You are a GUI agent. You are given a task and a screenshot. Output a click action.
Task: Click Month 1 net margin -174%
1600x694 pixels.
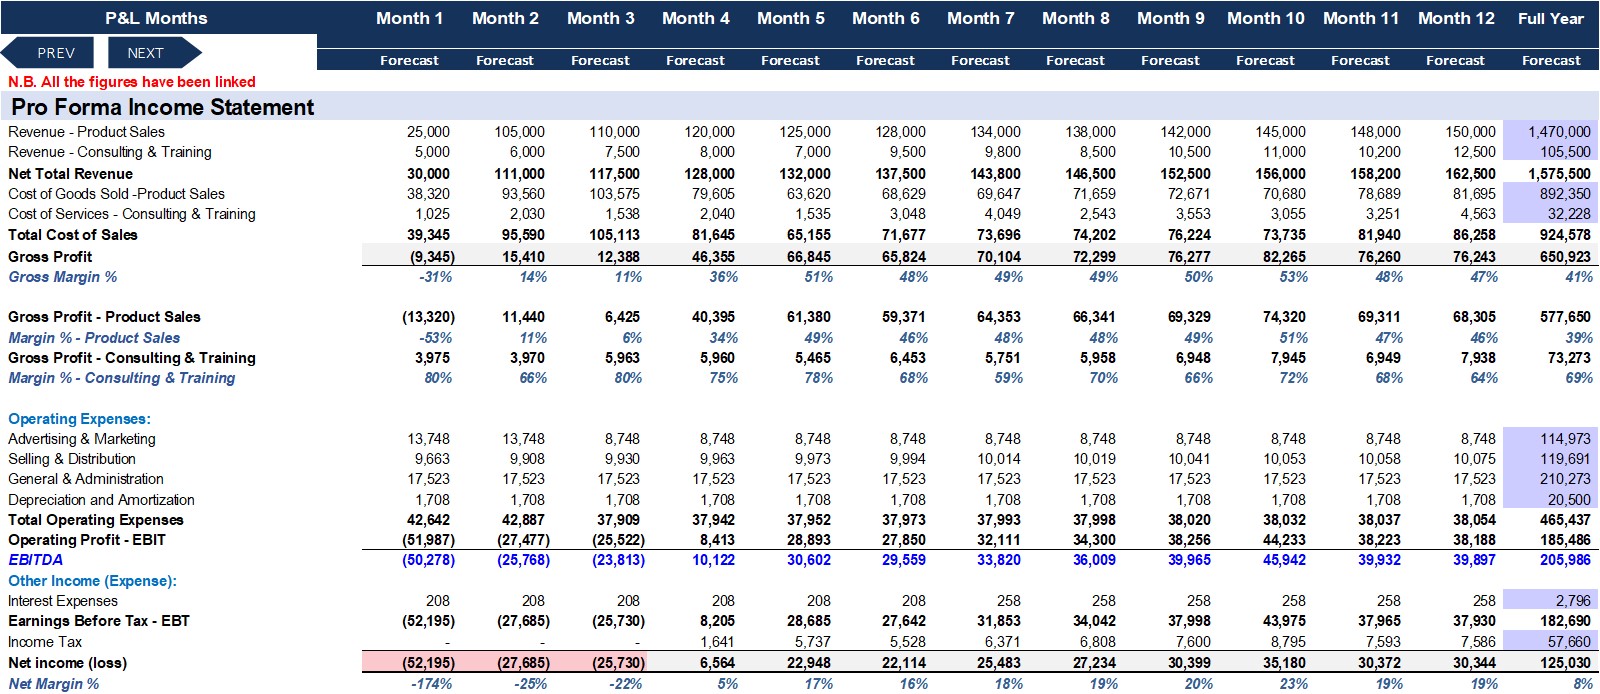point(431,684)
